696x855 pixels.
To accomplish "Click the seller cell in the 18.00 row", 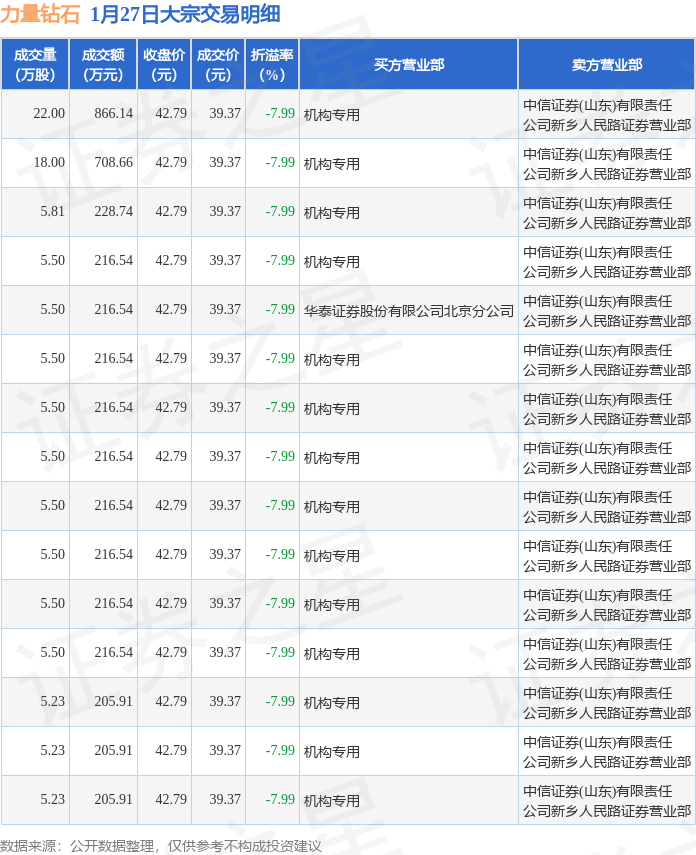I will pyautogui.click(x=607, y=164).
